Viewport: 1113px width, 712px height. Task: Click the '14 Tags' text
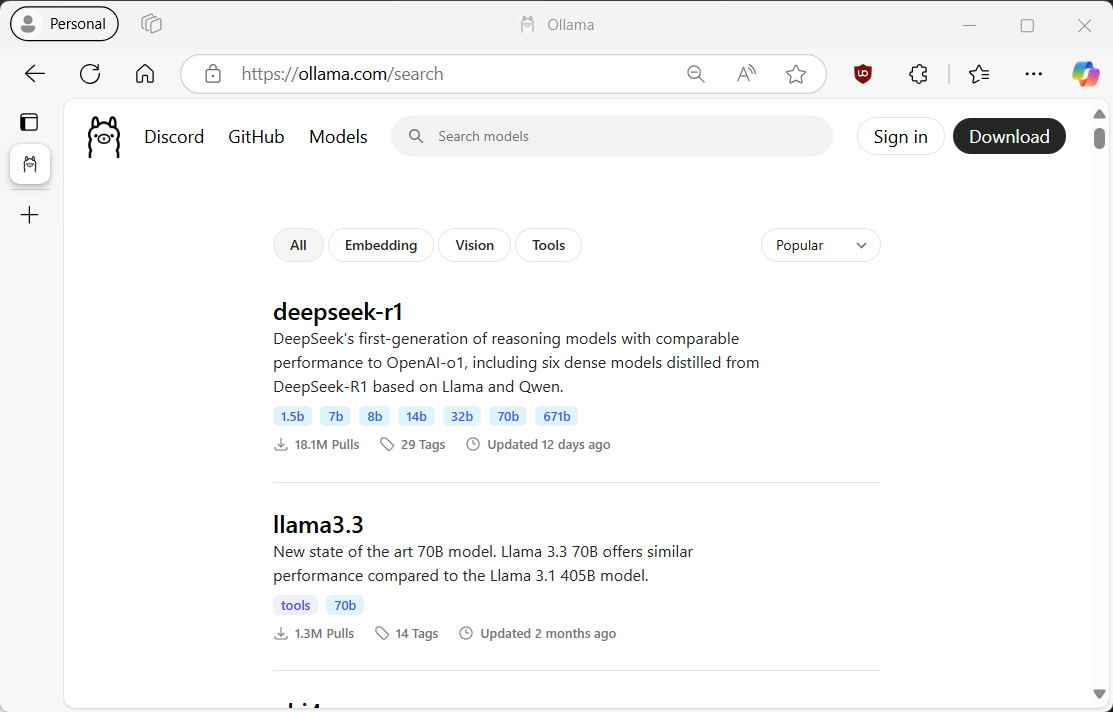417,633
